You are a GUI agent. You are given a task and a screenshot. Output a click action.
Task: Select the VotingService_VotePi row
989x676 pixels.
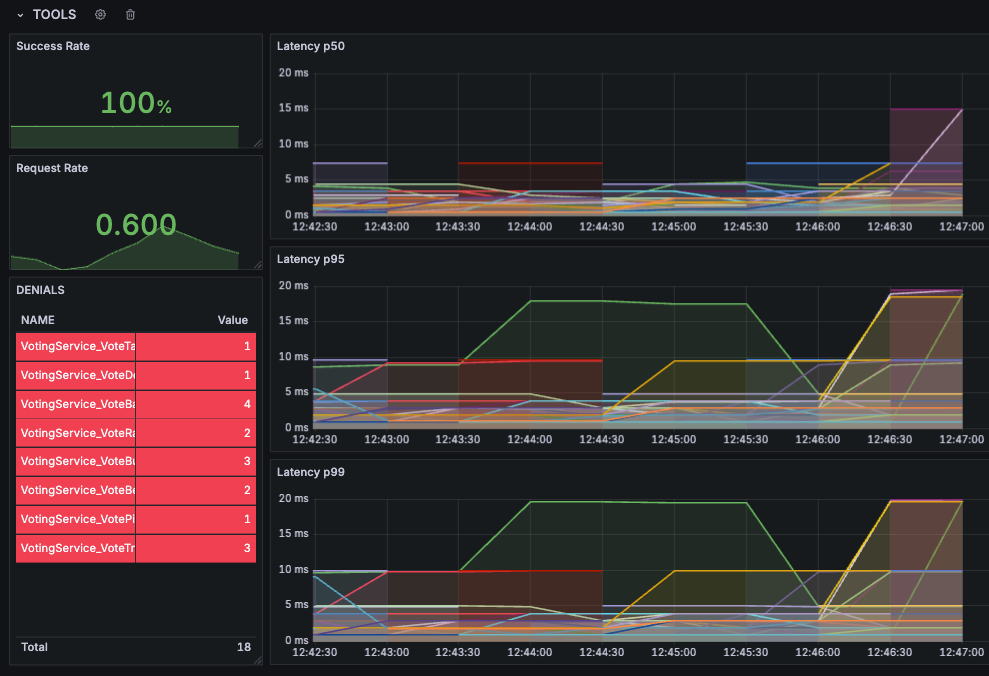pyautogui.click(x=136, y=519)
